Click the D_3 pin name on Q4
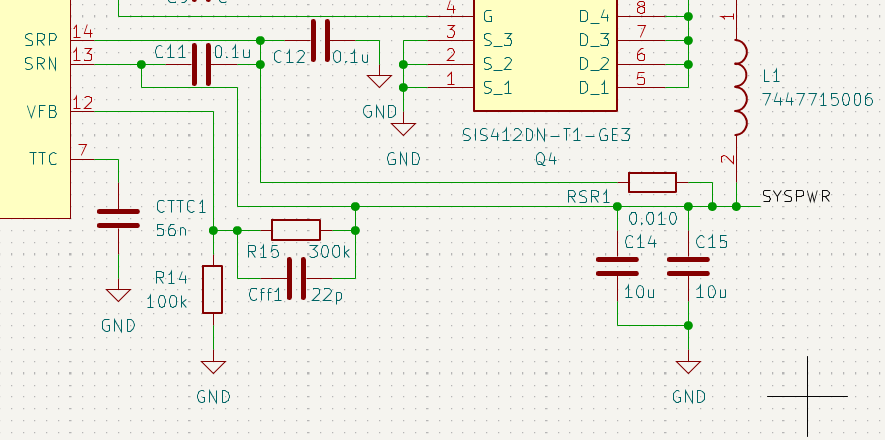Image resolution: width=885 pixels, height=440 pixels. click(595, 41)
